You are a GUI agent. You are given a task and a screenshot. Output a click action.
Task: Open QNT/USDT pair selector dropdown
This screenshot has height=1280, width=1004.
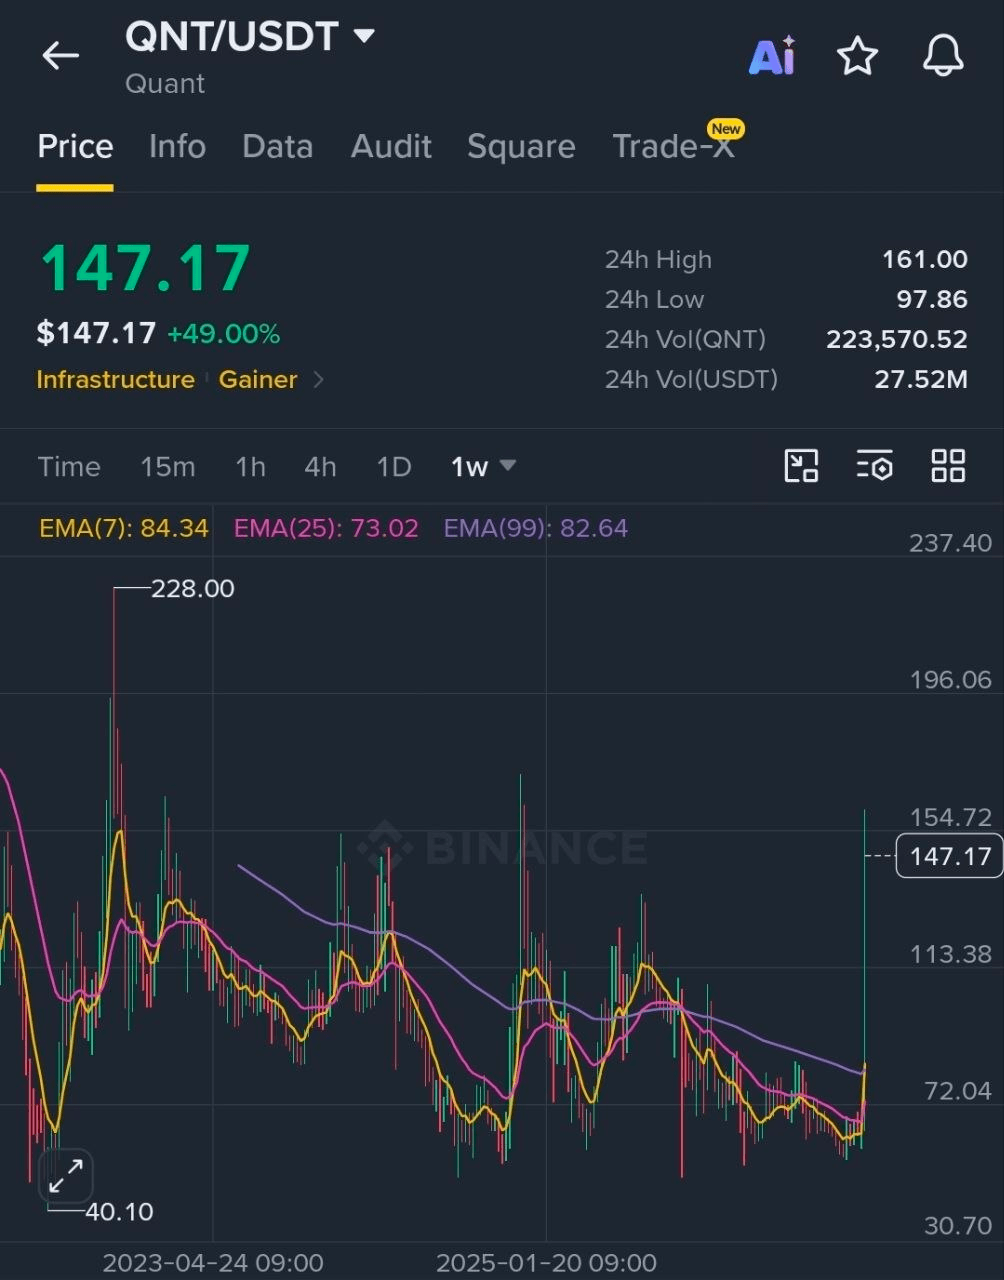coord(249,37)
